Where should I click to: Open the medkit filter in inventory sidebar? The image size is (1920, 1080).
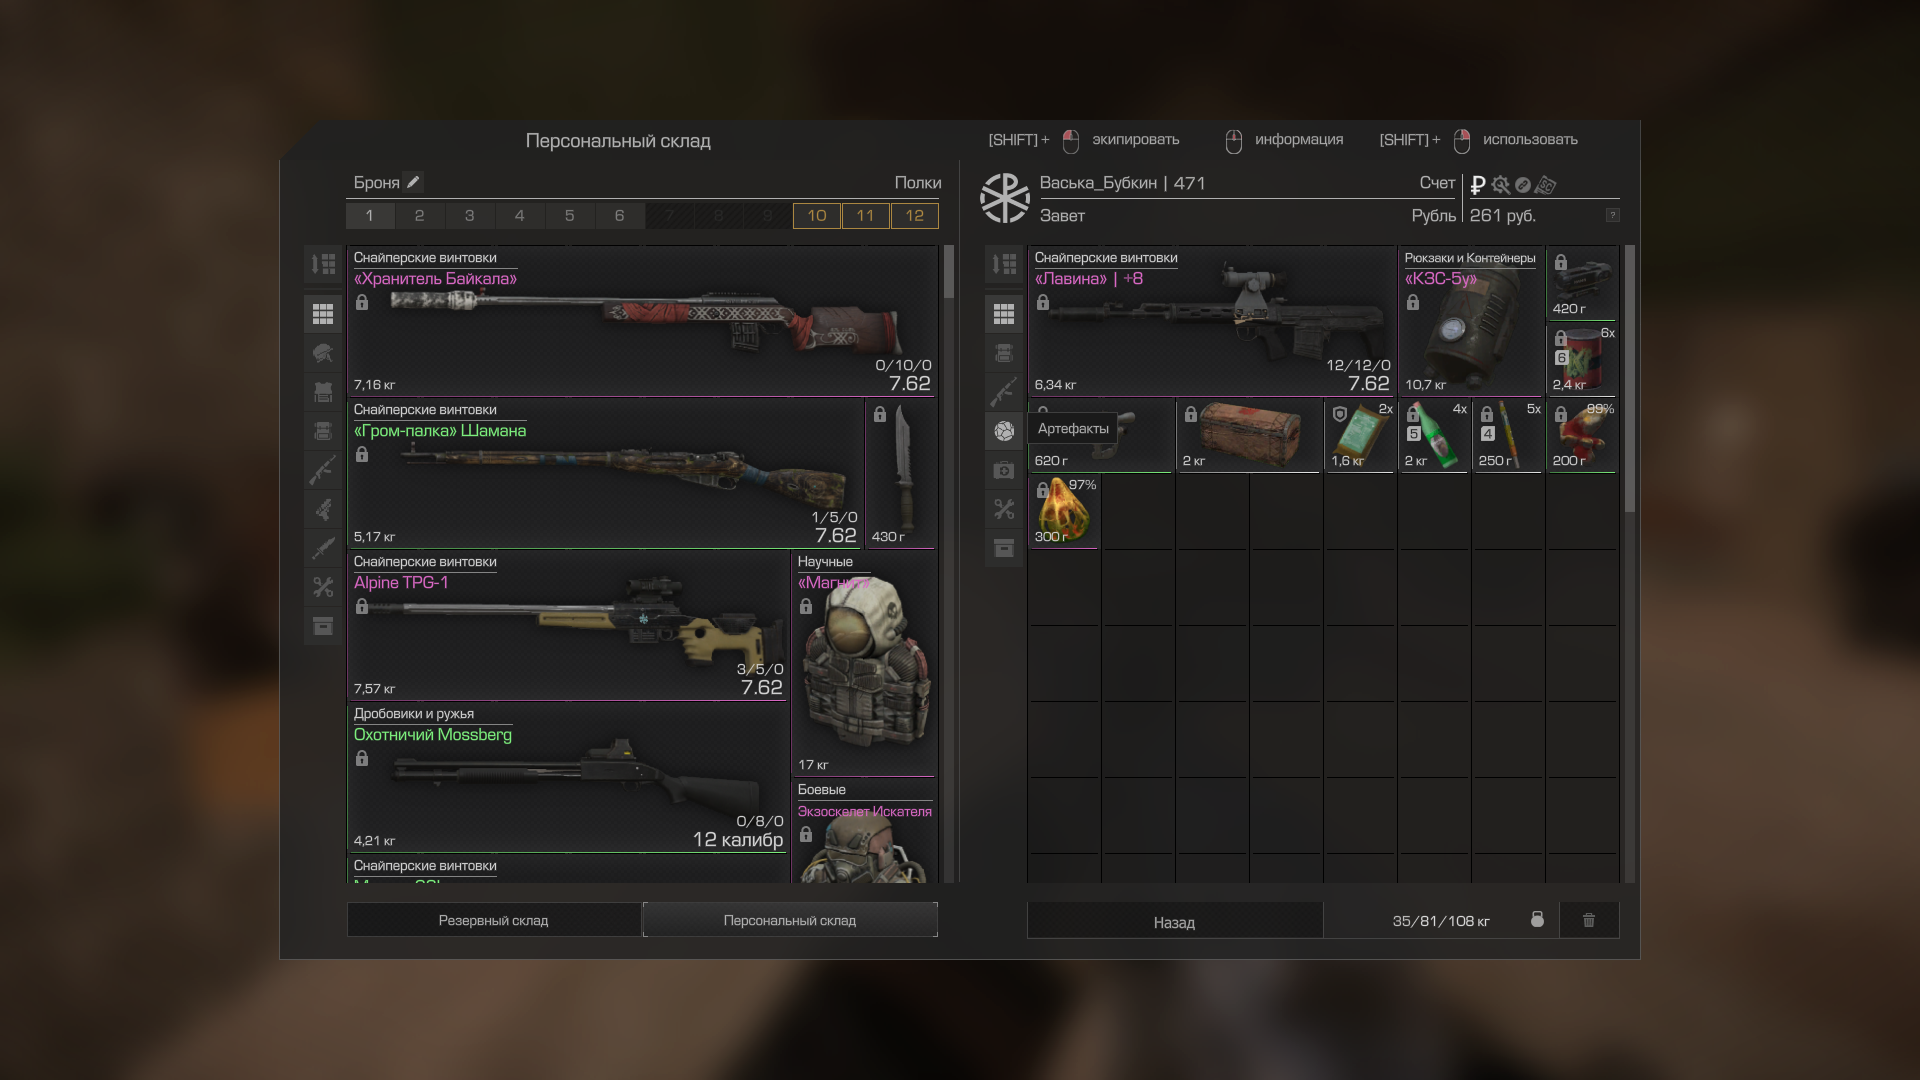pos(1004,470)
